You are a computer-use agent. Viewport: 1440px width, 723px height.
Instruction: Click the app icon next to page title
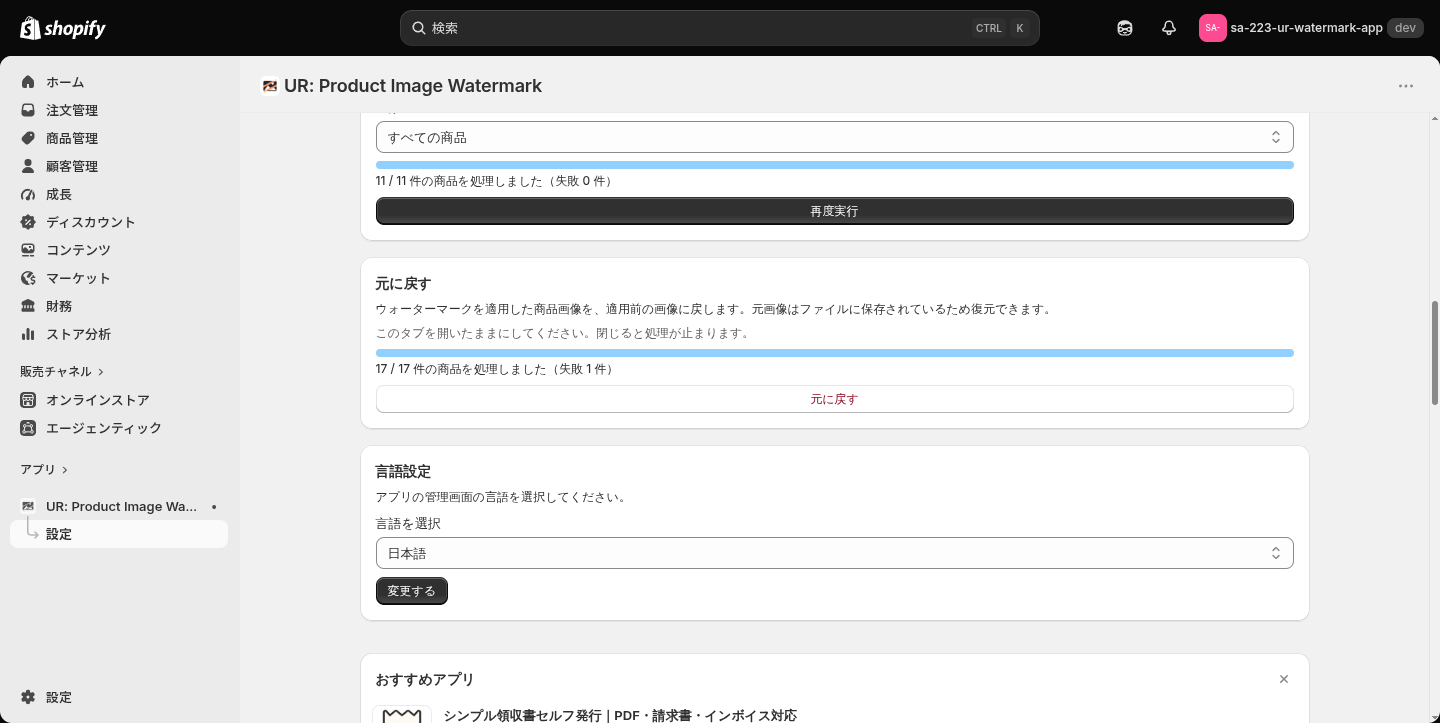[x=269, y=86]
